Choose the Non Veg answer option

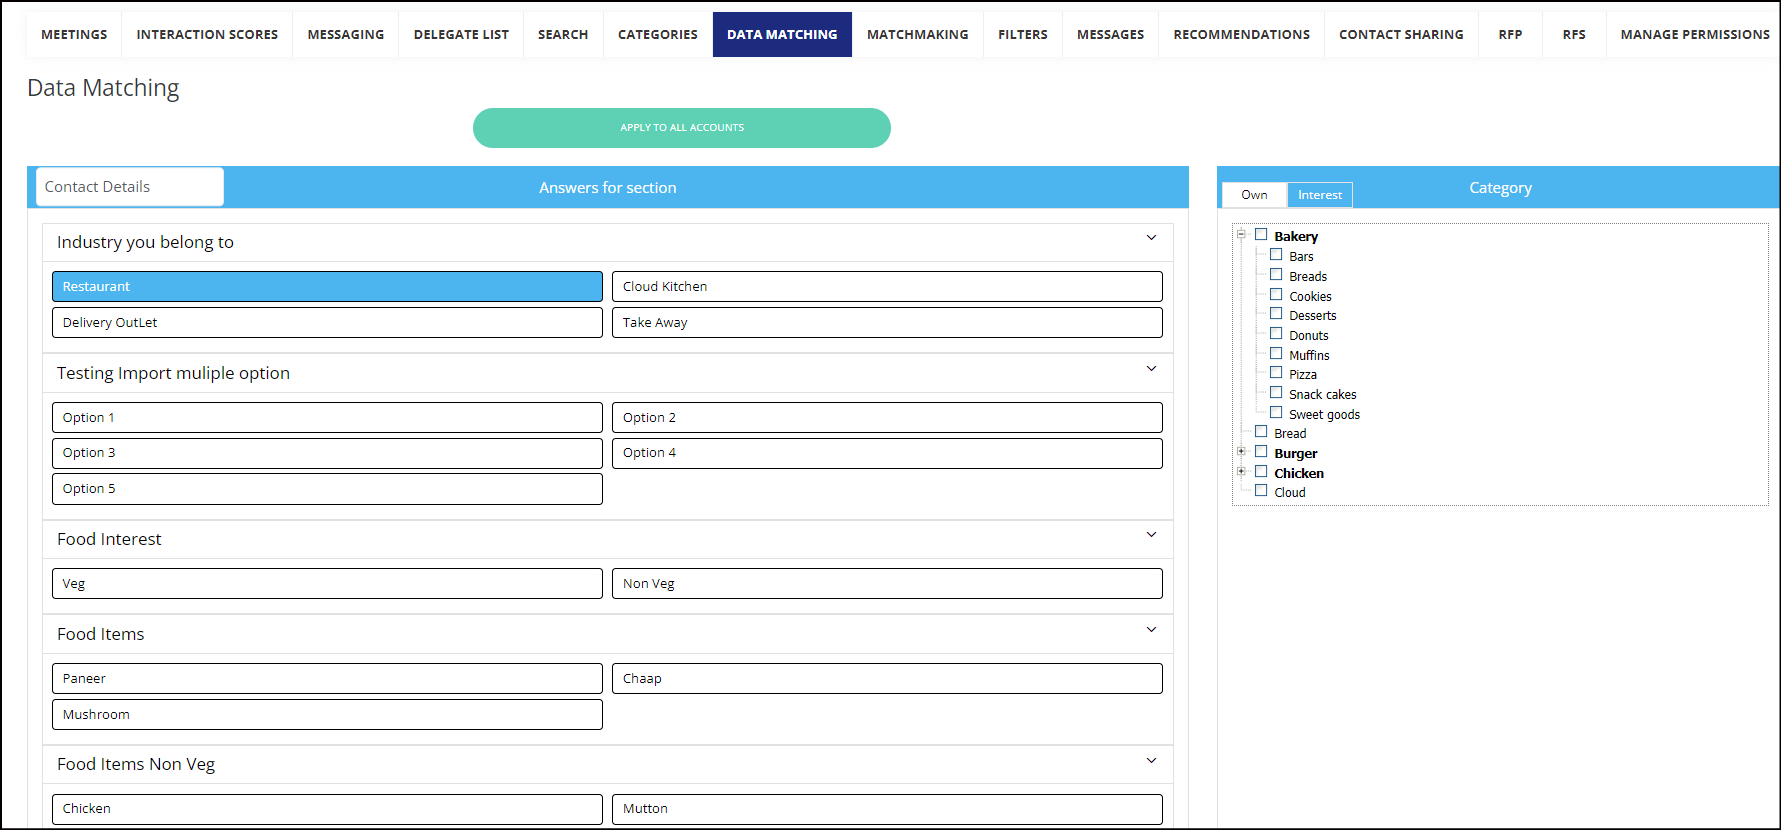pos(886,584)
